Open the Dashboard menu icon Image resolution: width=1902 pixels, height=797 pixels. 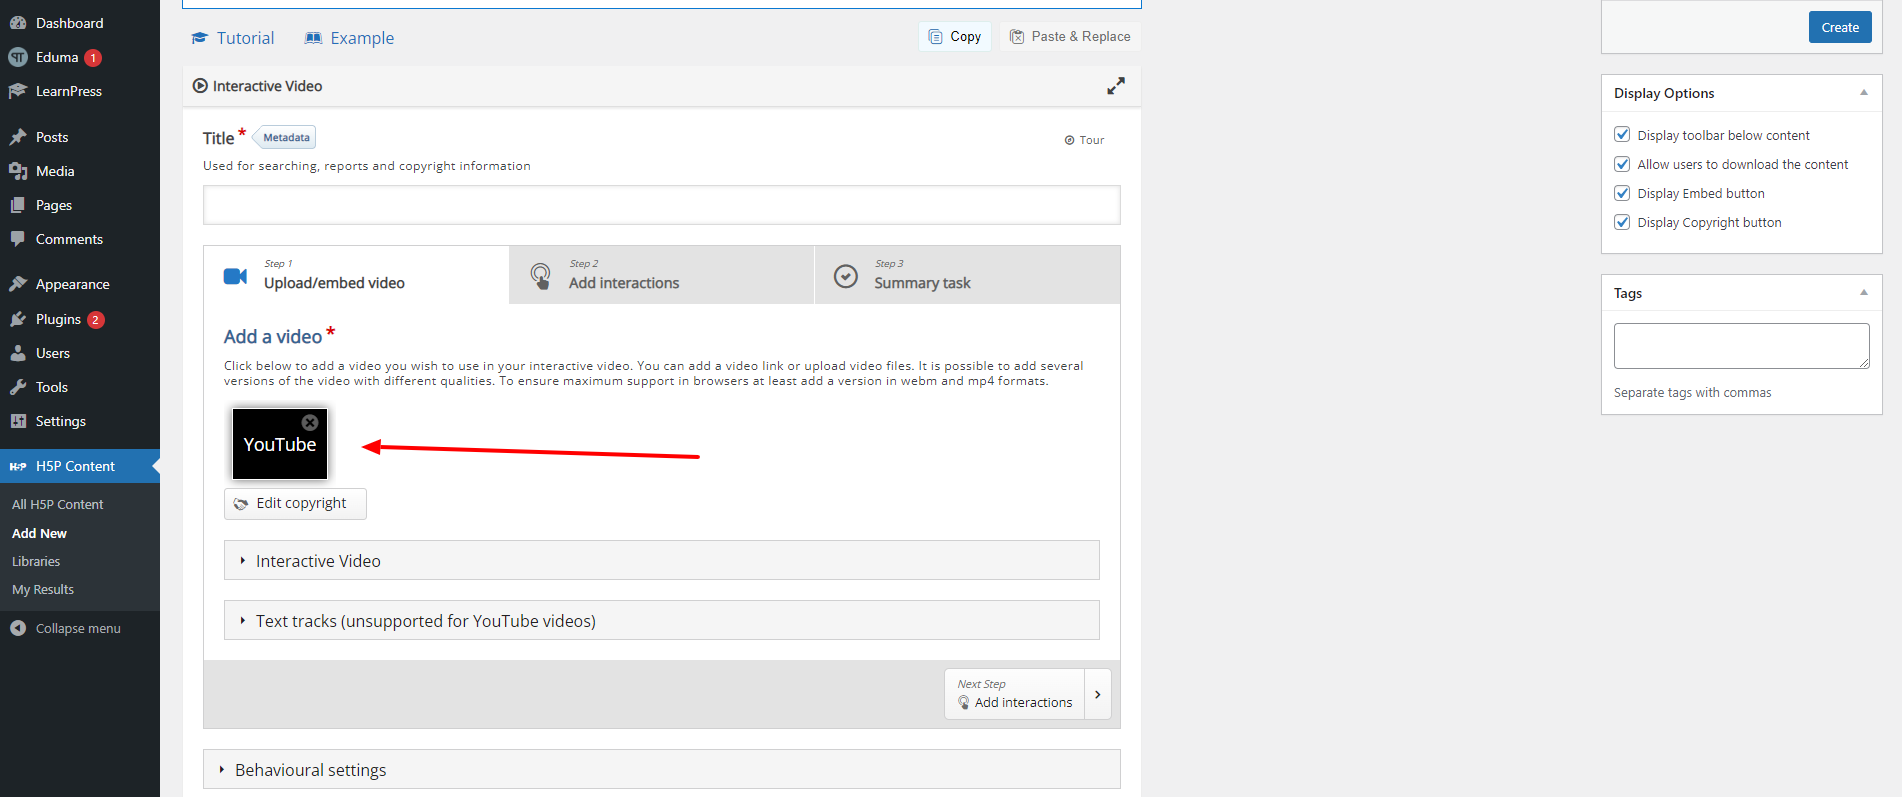click(x=18, y=23)
